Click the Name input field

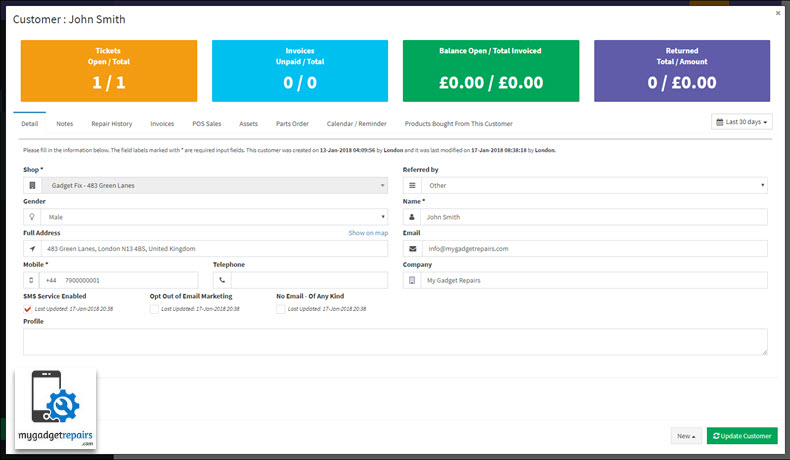(x=594, y=217)
